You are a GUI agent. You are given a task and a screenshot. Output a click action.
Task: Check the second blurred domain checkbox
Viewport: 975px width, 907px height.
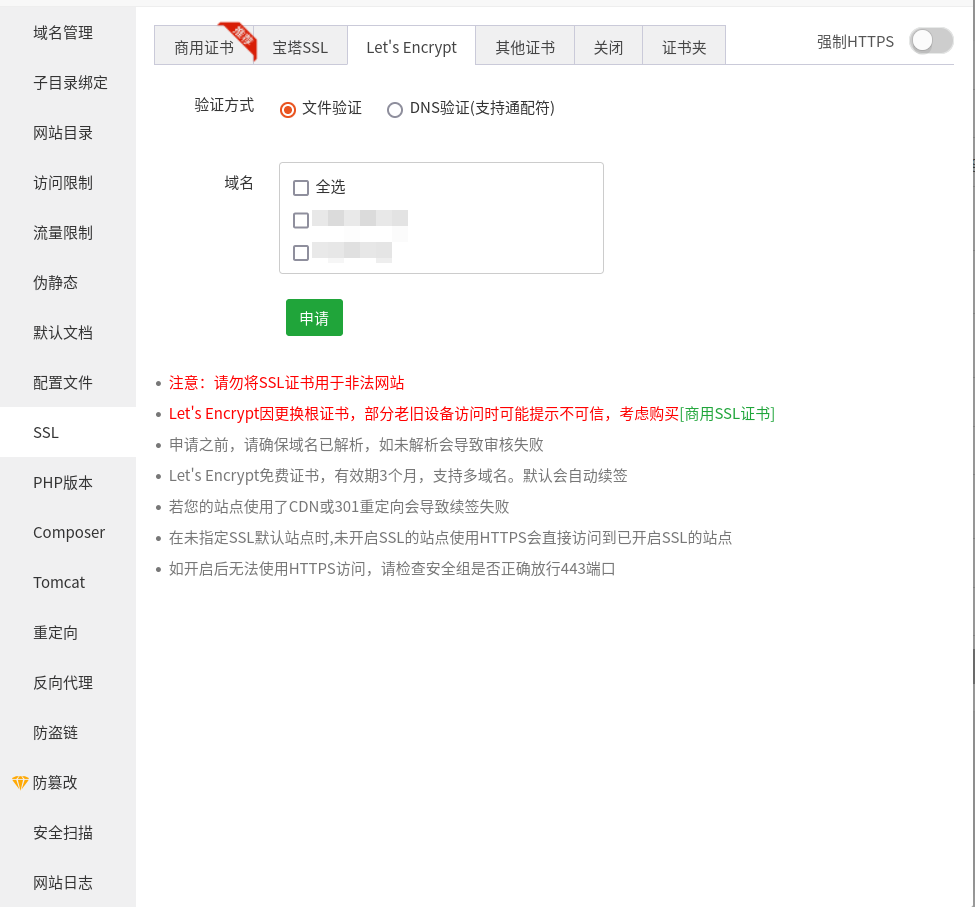click(x=301, y=252)
